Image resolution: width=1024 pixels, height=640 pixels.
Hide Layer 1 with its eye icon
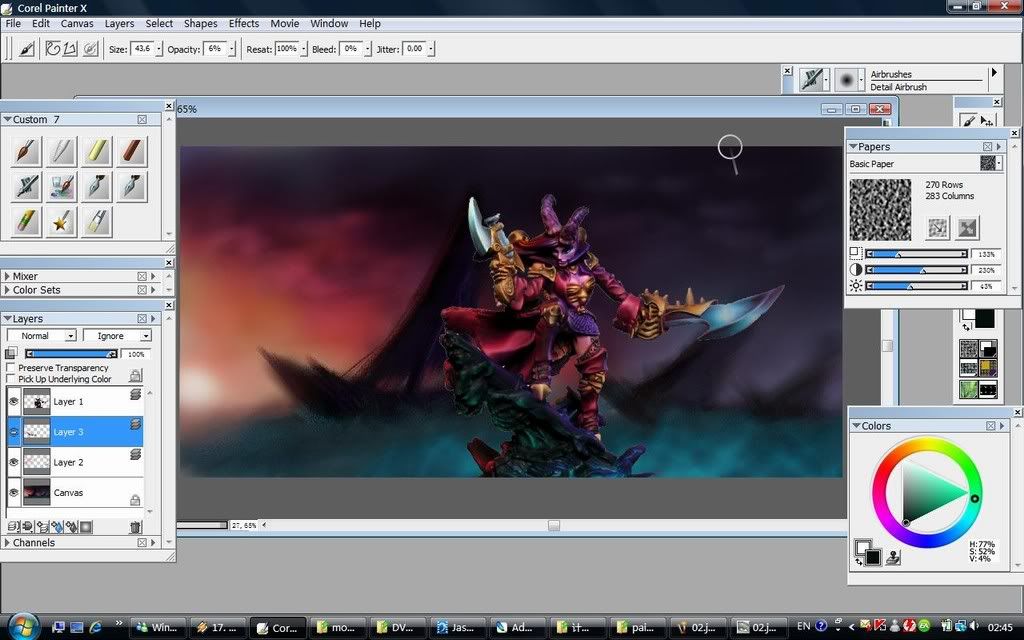[14, 402]
